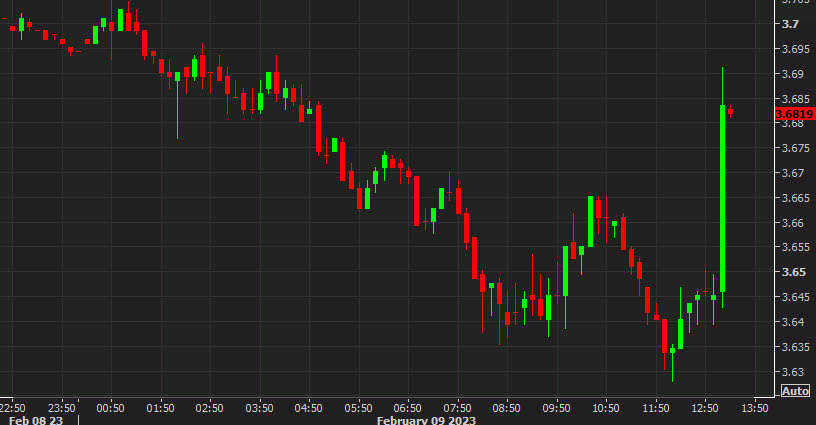Click the red 3.6819 current price label
The width and height of the screenshot is (816, 425).
794,114
